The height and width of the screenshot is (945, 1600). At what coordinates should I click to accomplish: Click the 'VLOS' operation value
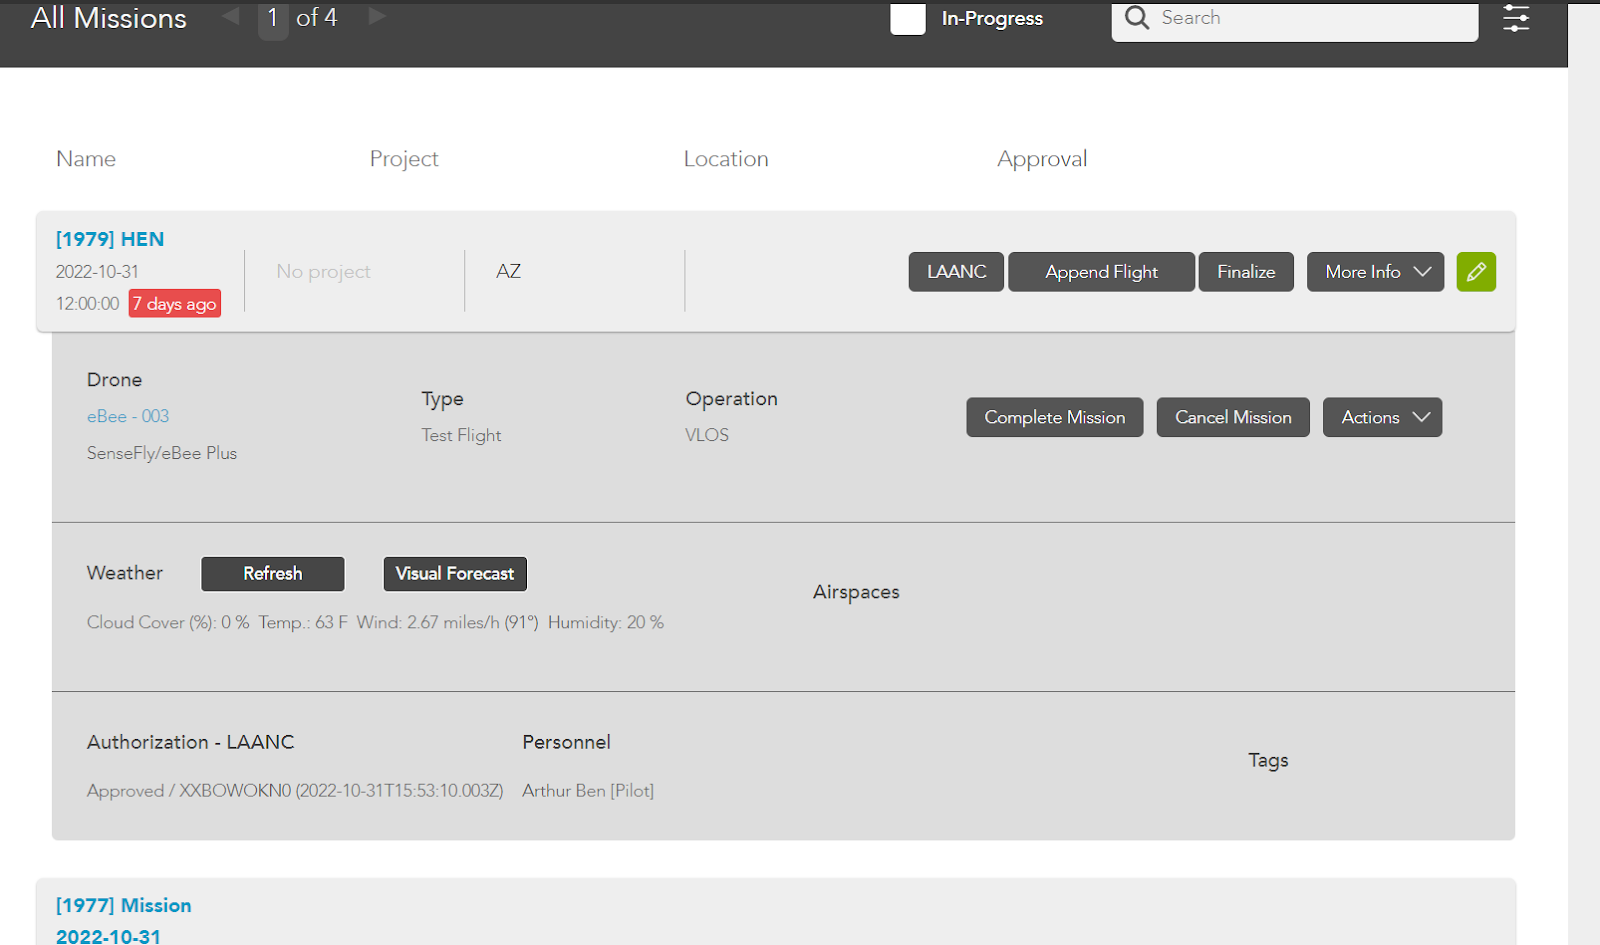click(707, 435)
